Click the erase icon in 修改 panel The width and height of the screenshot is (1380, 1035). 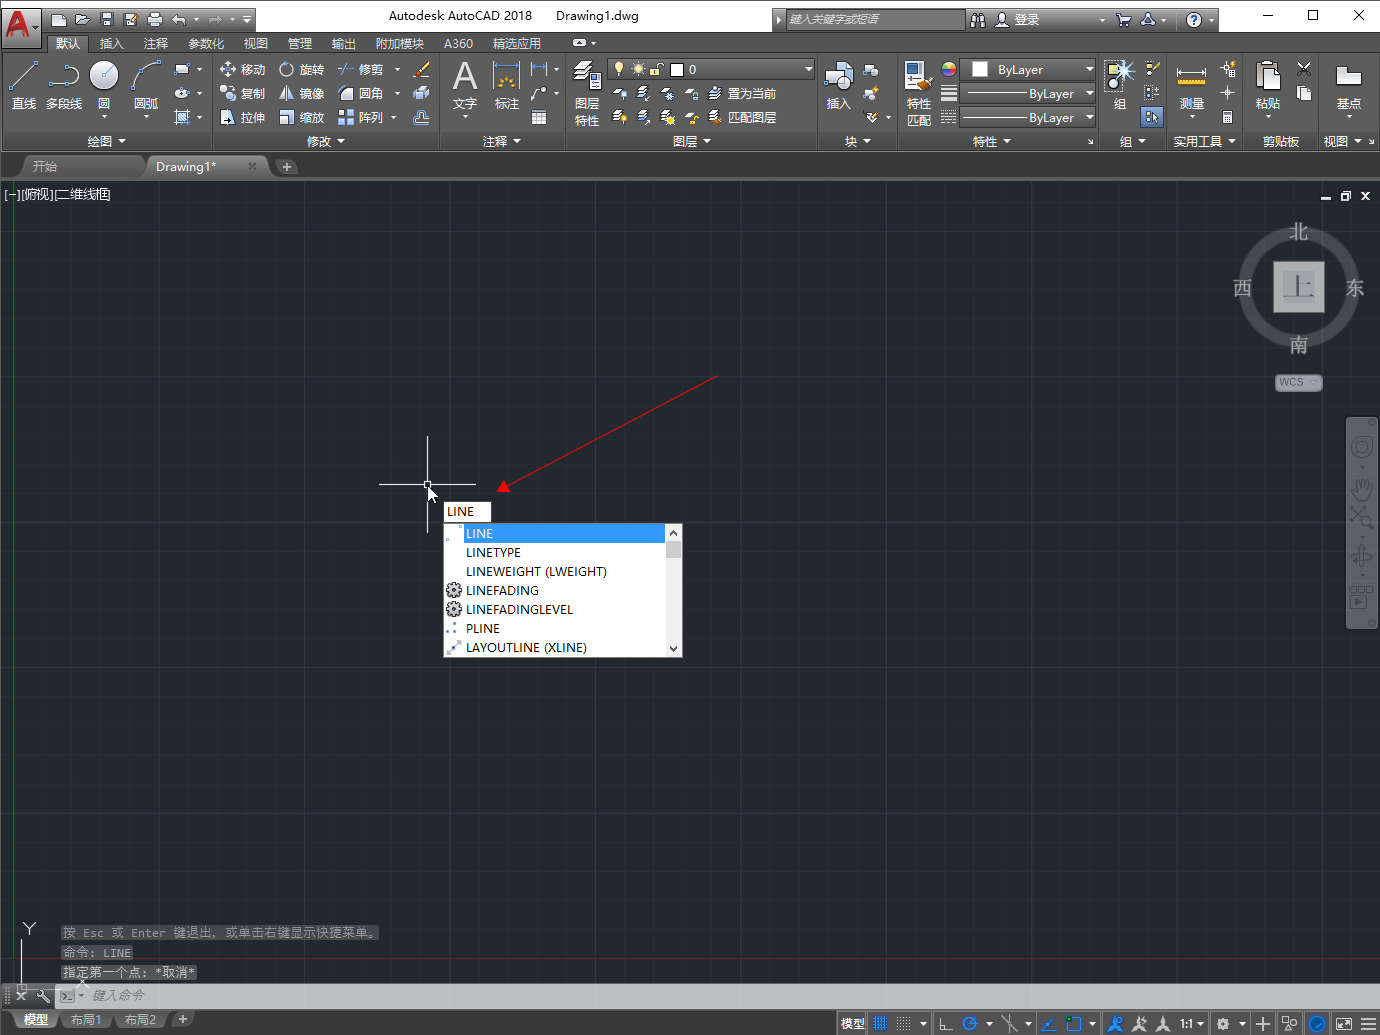point(422,69)
